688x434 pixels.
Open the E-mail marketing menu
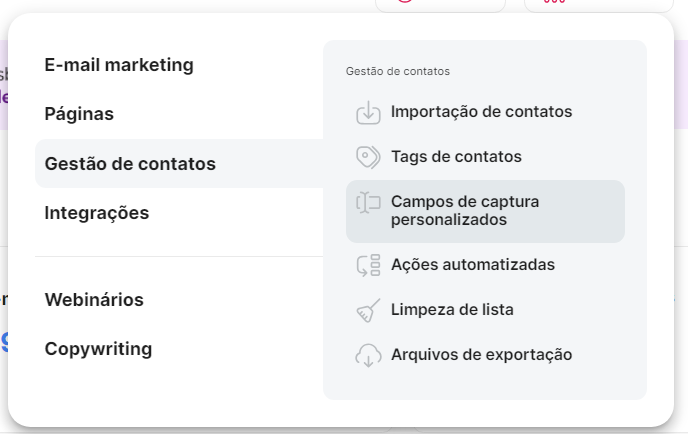(119, 65)
